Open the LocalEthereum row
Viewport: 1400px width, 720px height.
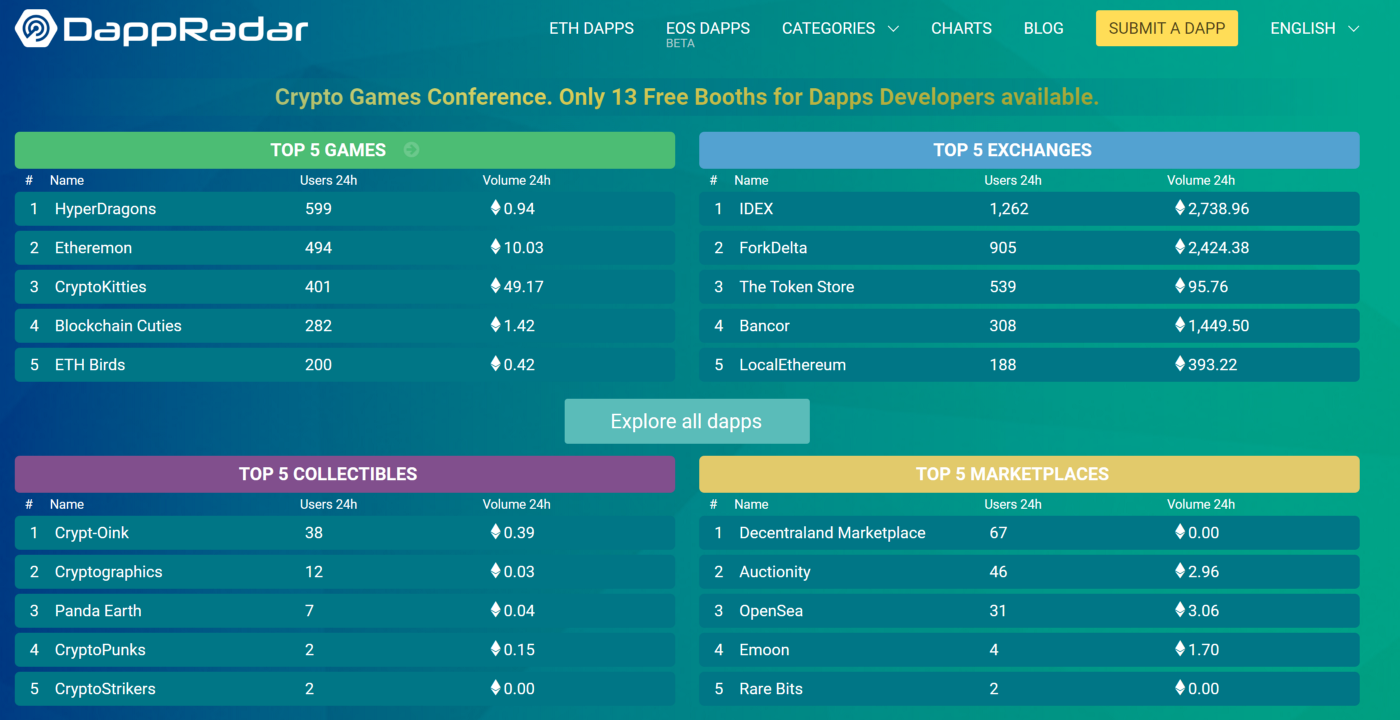(1029, 365)
